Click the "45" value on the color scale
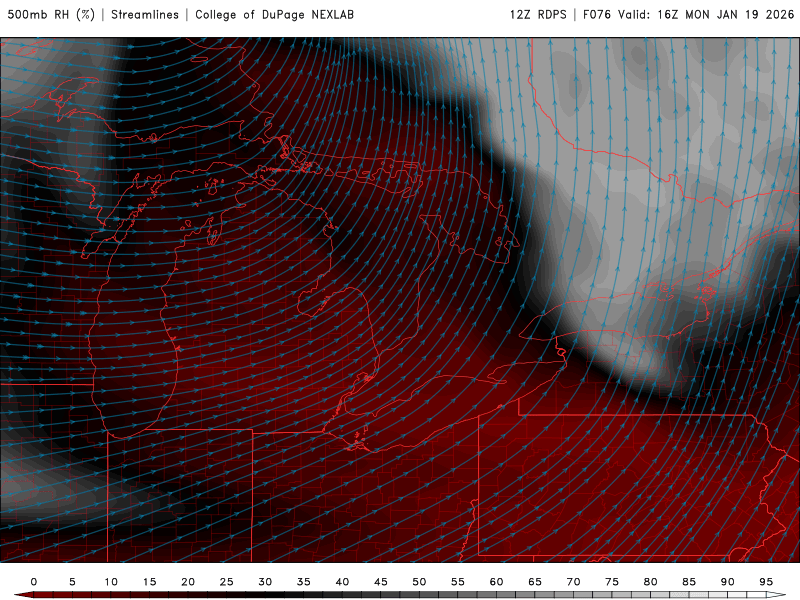 click(x=381, y=582)
